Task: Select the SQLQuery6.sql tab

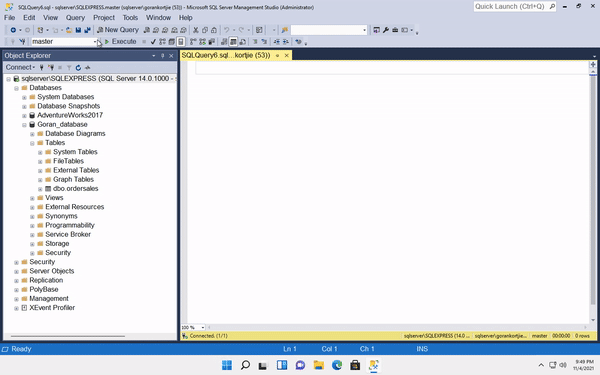Action: [226, 55]
